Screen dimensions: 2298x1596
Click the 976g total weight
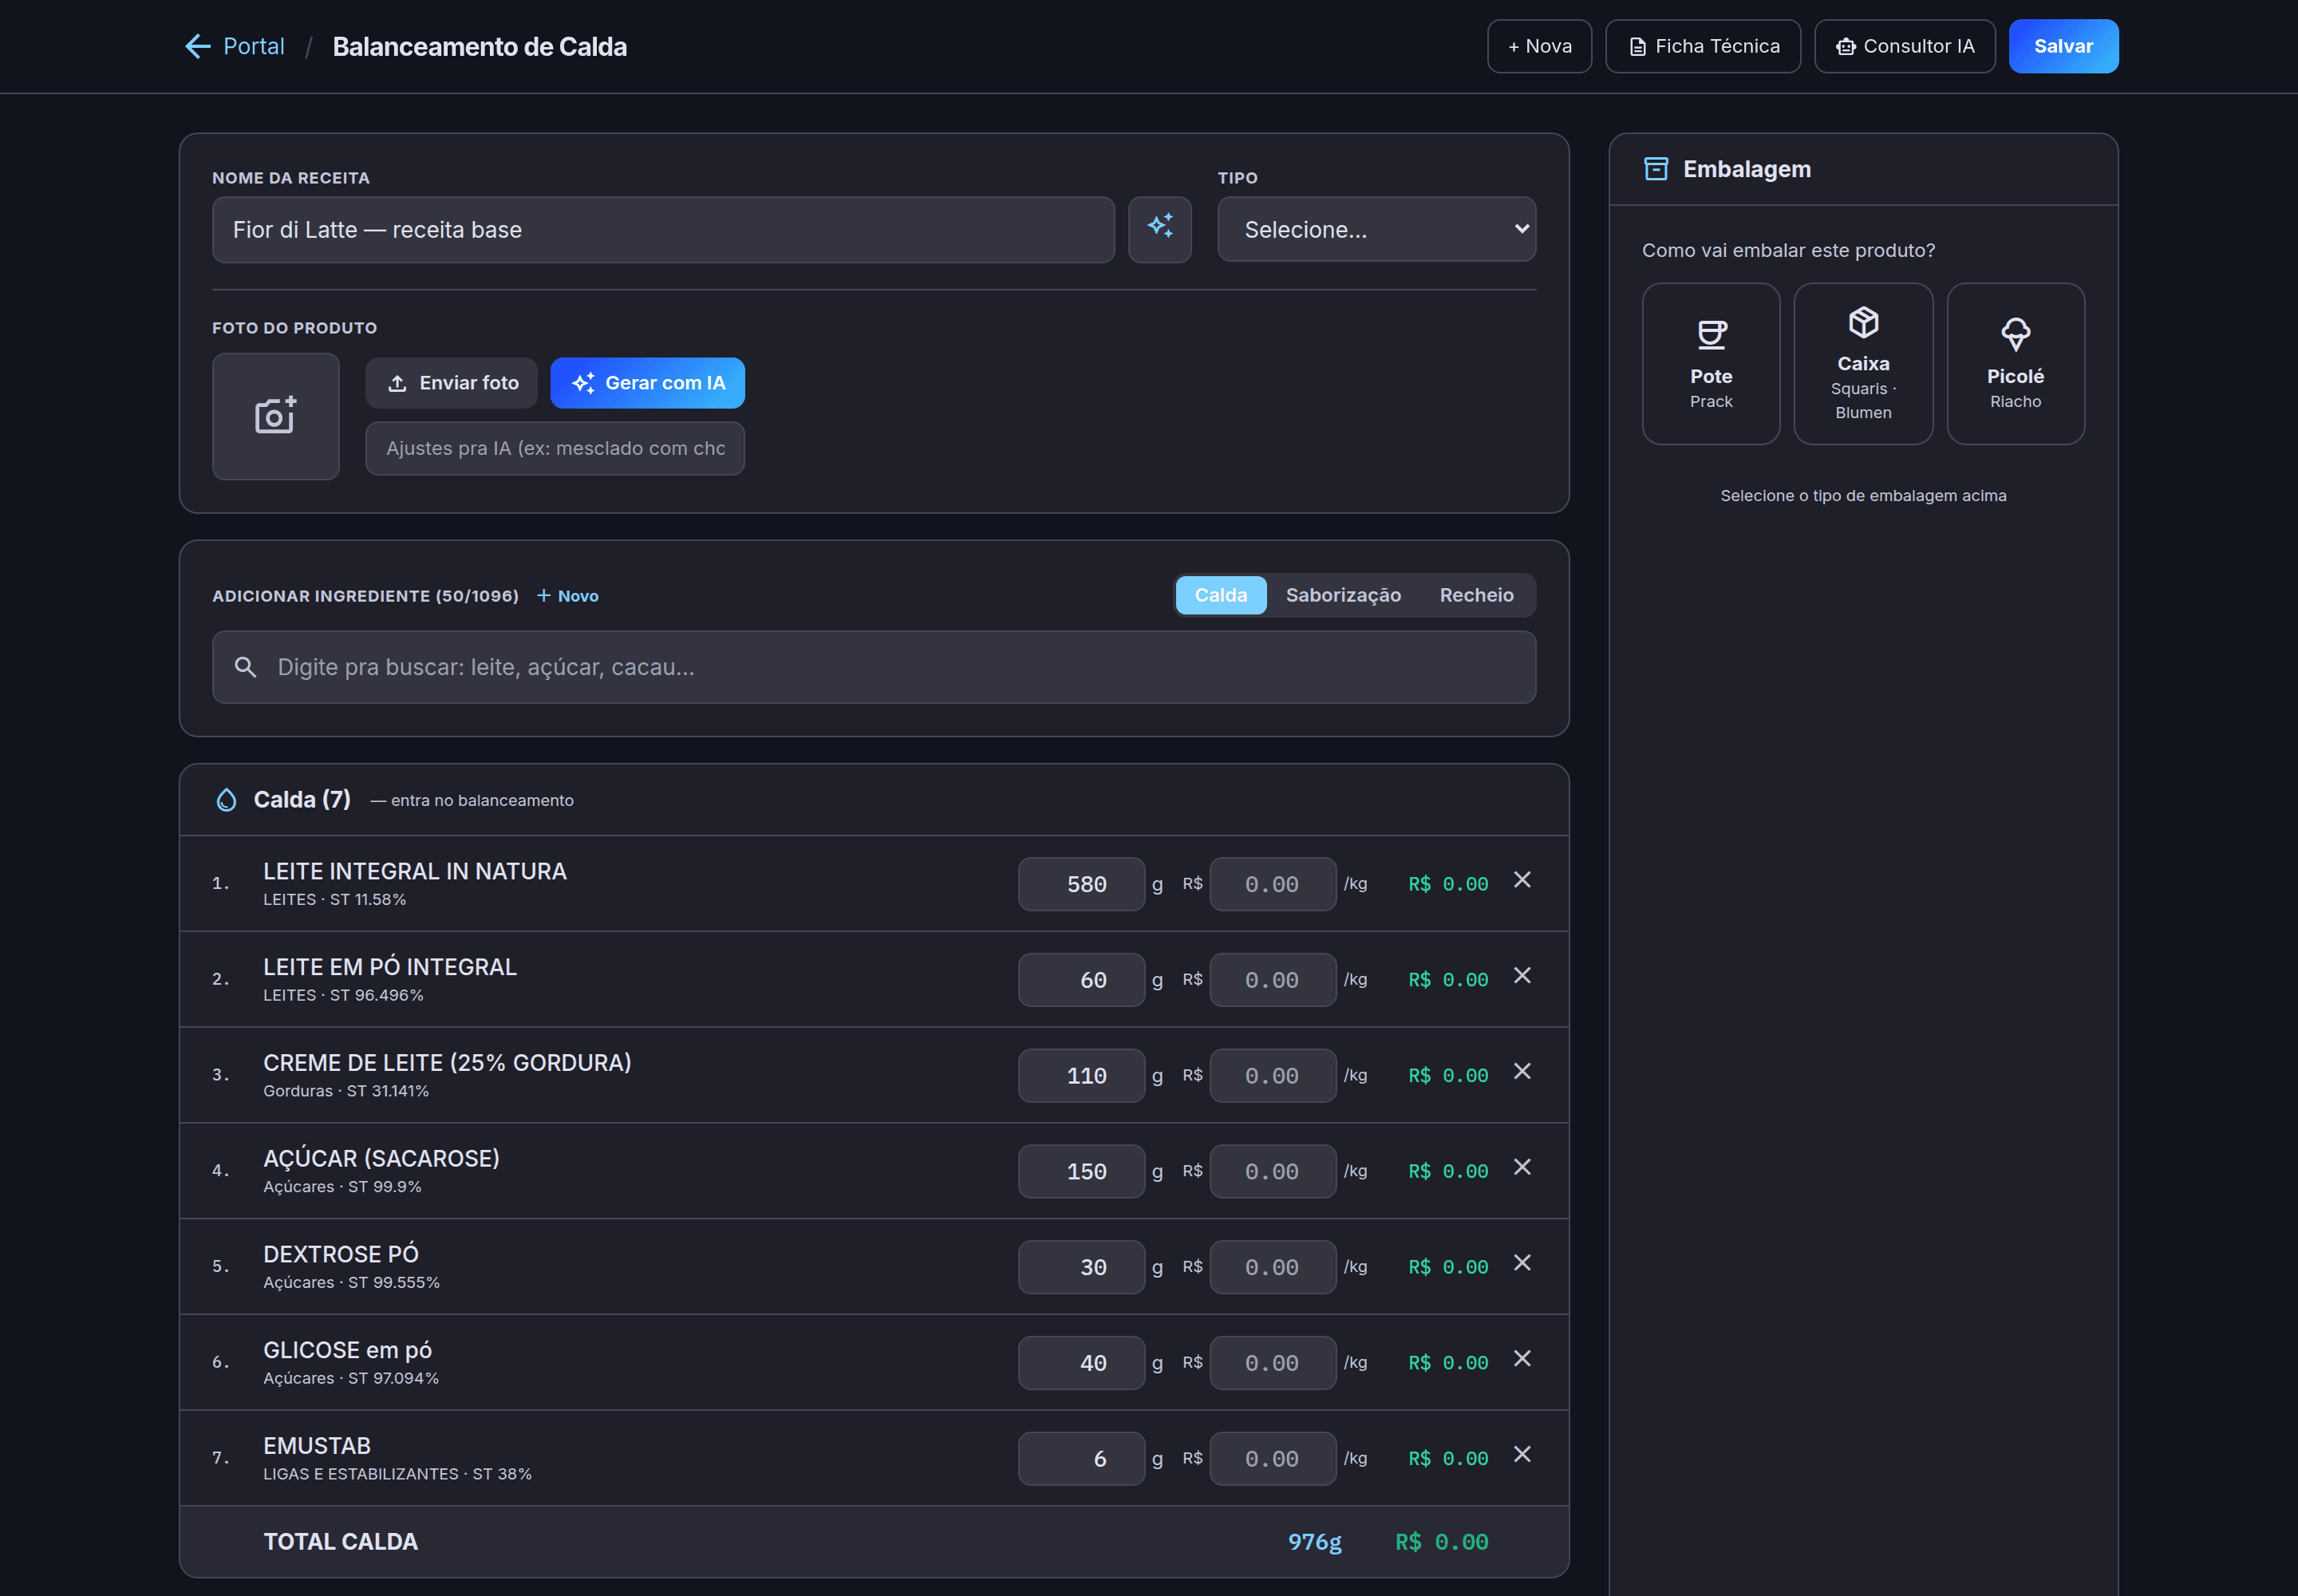(1314, 1542)
